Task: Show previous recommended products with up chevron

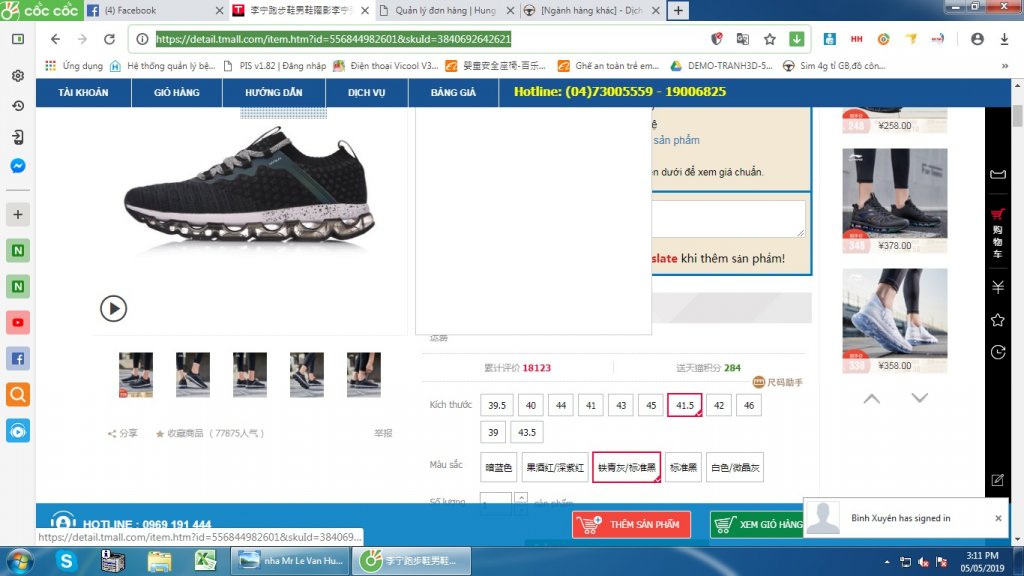Action: [x=872, y=398]
